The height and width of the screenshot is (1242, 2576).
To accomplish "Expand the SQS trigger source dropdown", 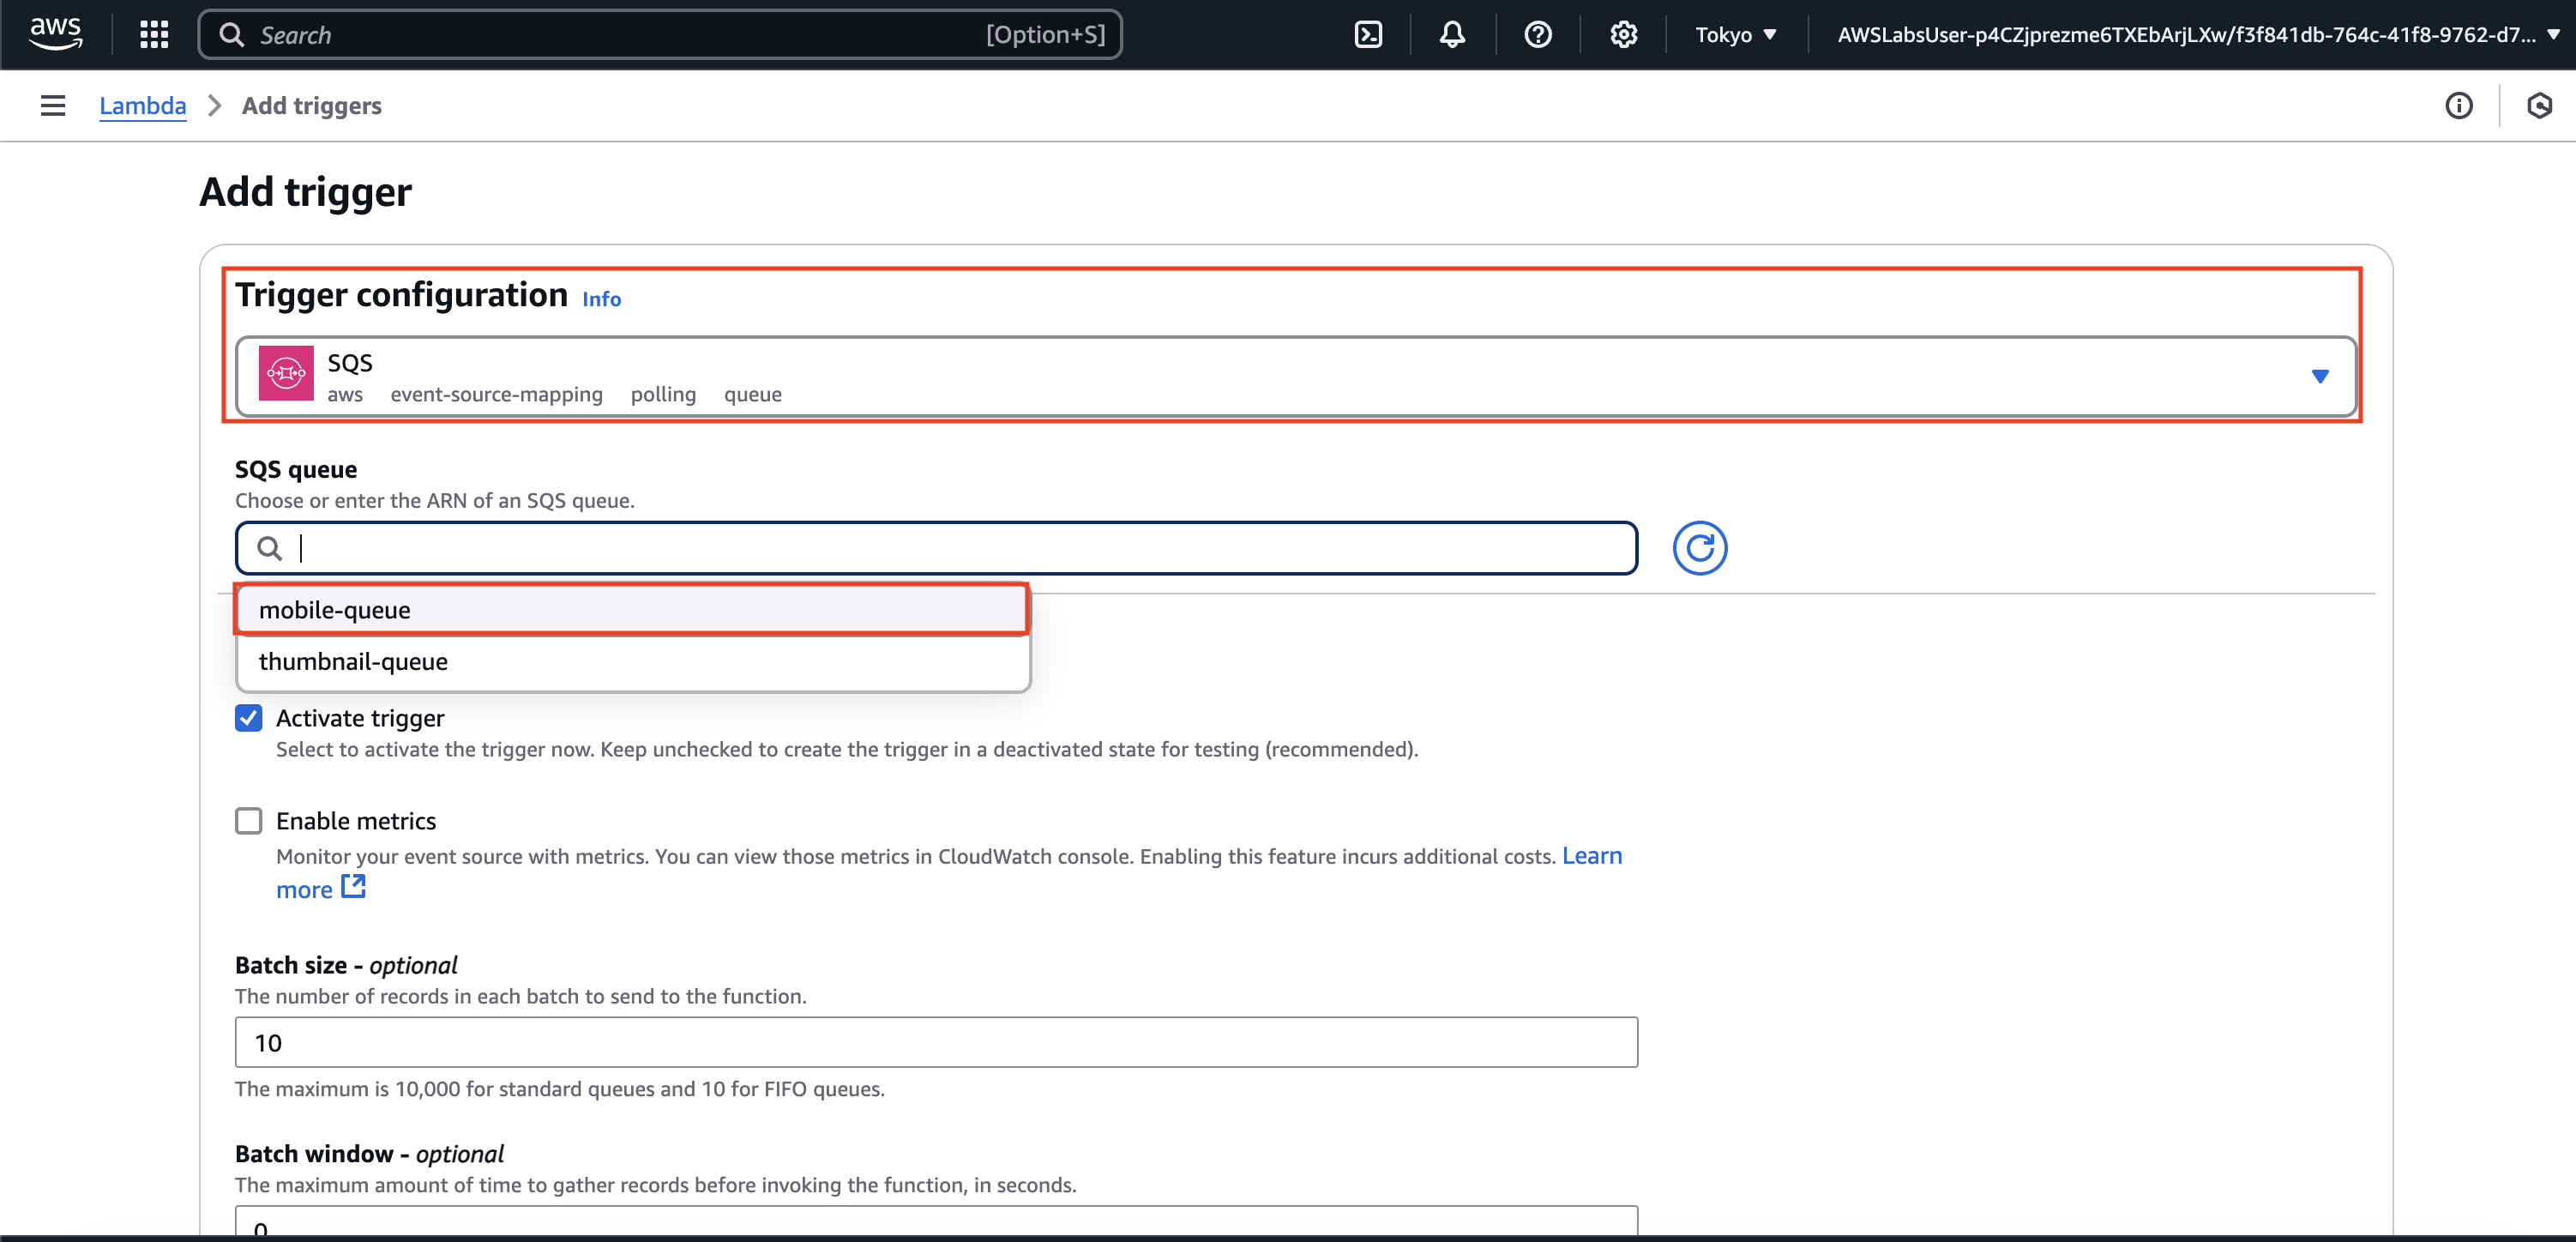I will (2319, 377).
